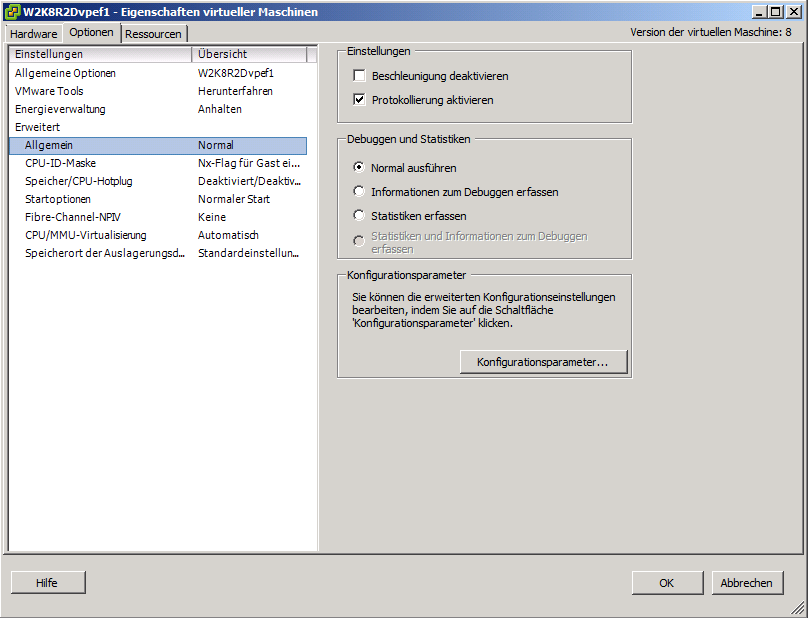Select the Allgemein entry under Erweitert
Viewport: 808px width, 618px height.
(x=158, y=145)
